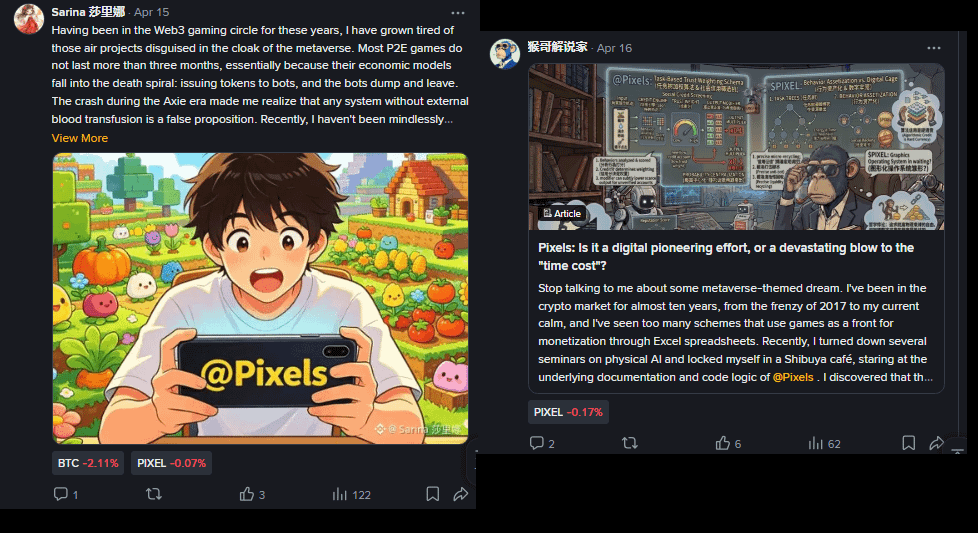Like Sarina's post with 3 likes

(x=252, y=494)
